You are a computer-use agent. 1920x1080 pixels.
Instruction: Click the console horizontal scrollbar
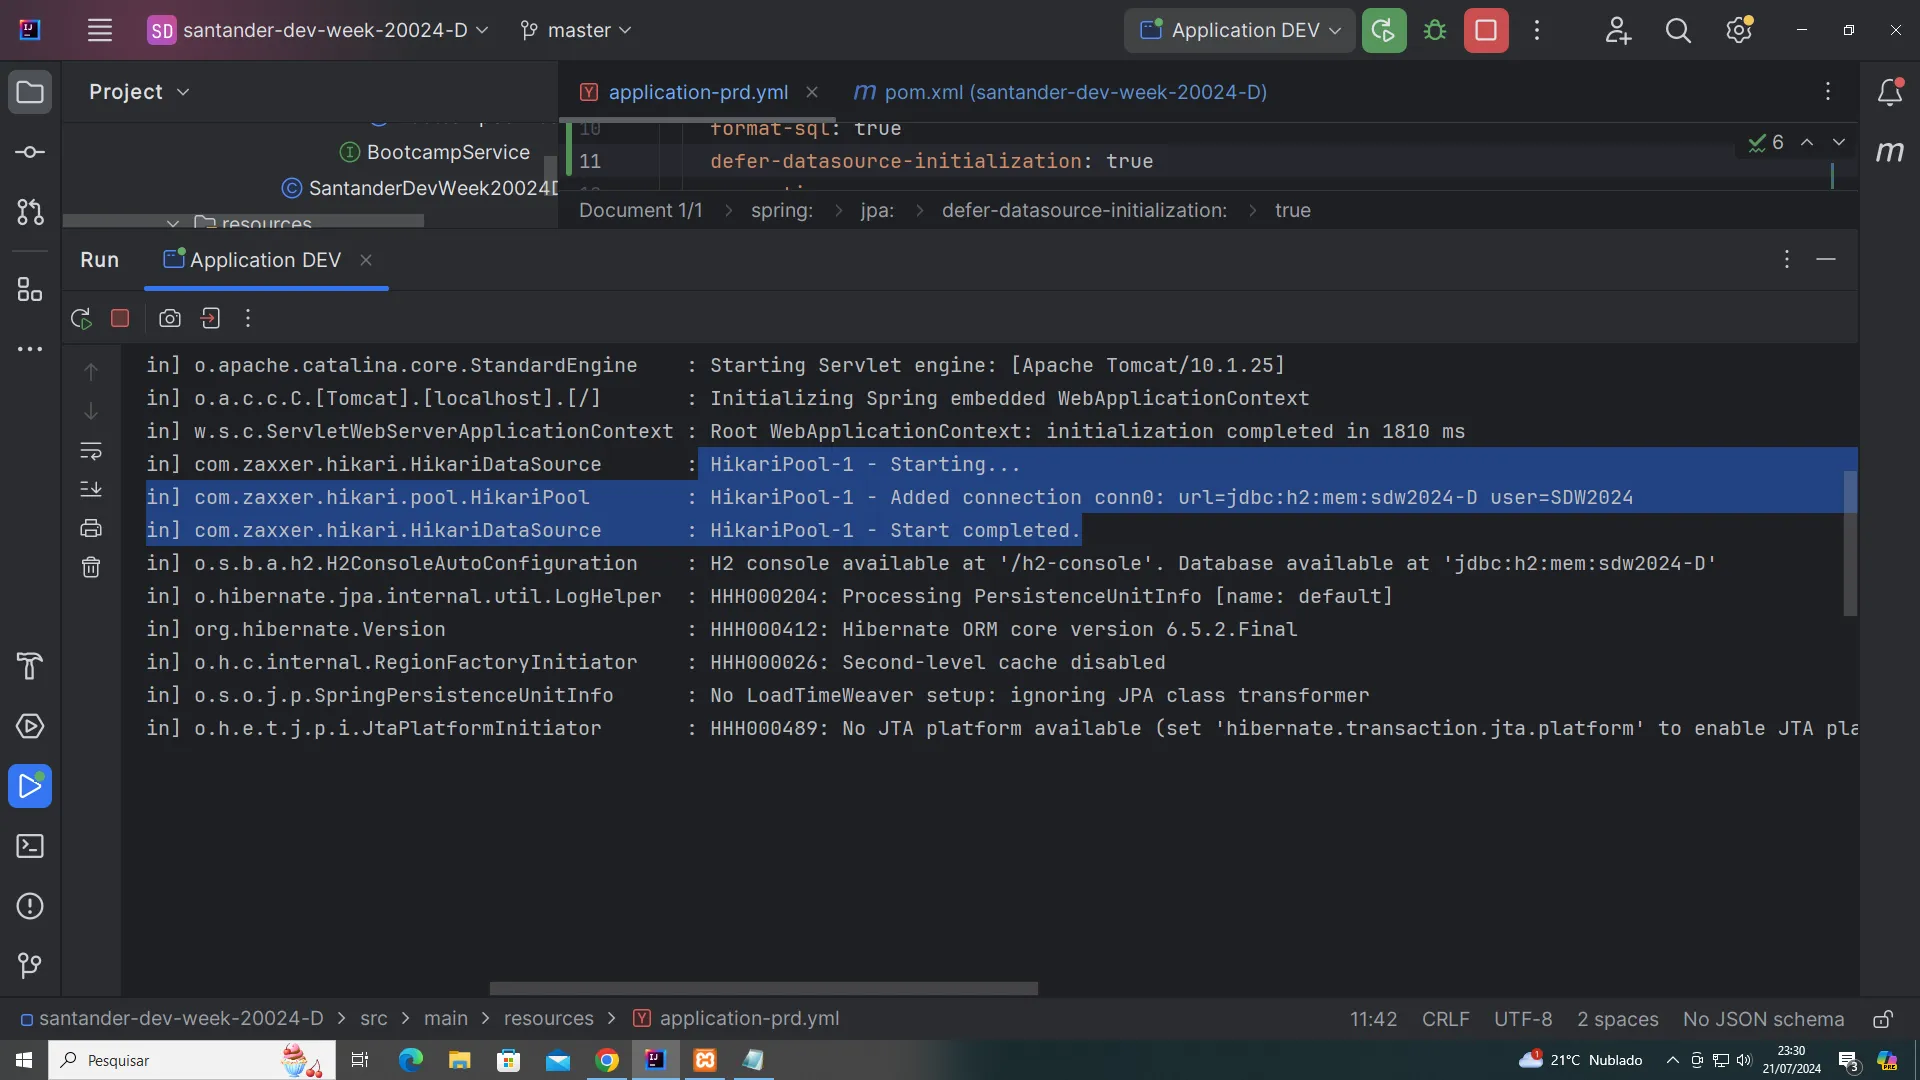pyautogui.click(x=763, y=988)
